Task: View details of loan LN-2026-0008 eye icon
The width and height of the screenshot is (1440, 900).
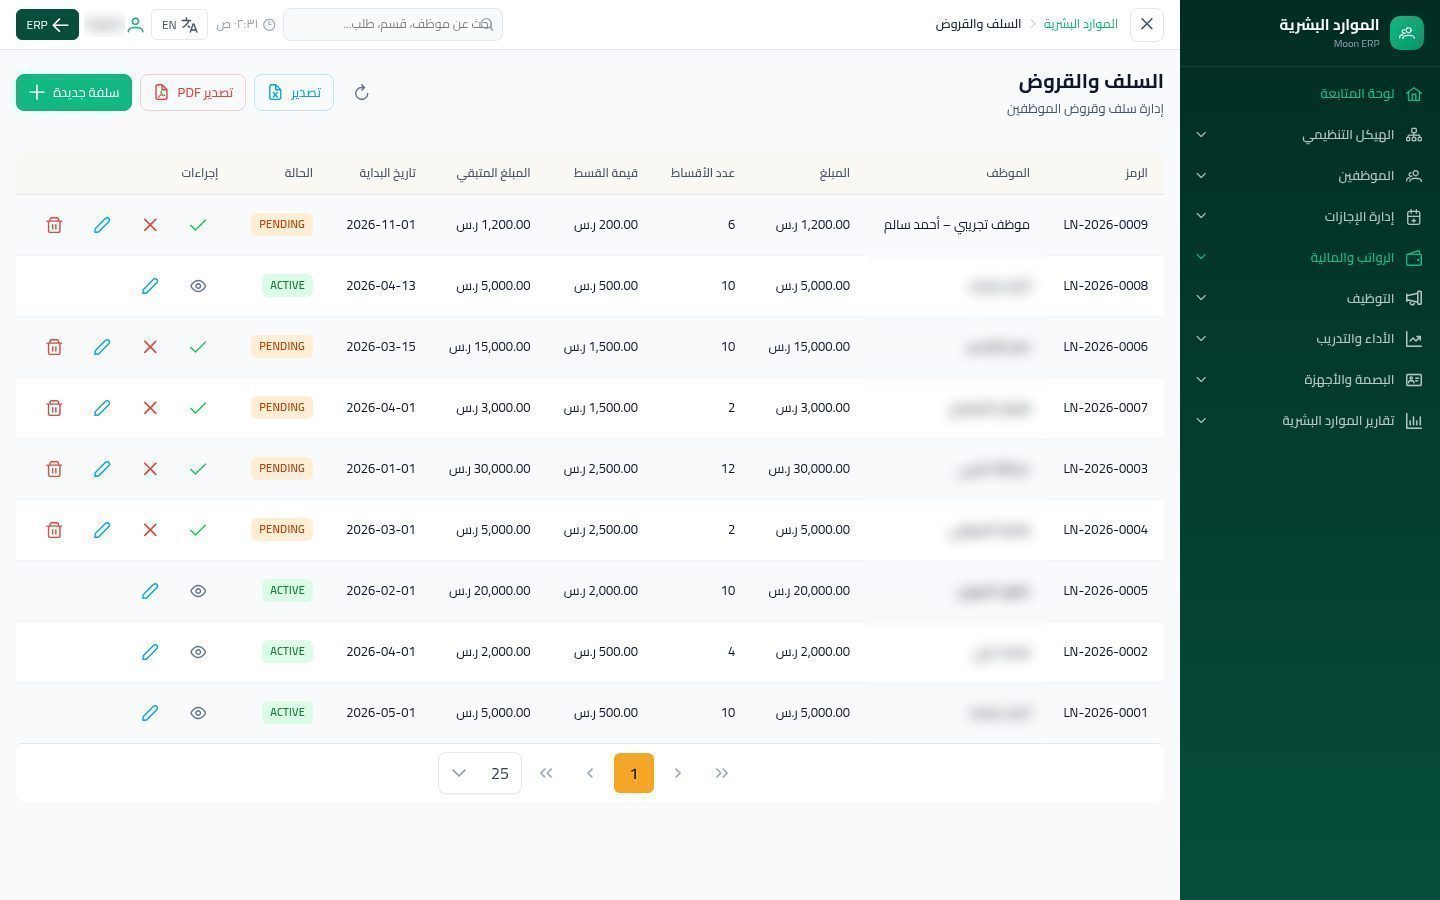Action: click(x=198, y=286)
